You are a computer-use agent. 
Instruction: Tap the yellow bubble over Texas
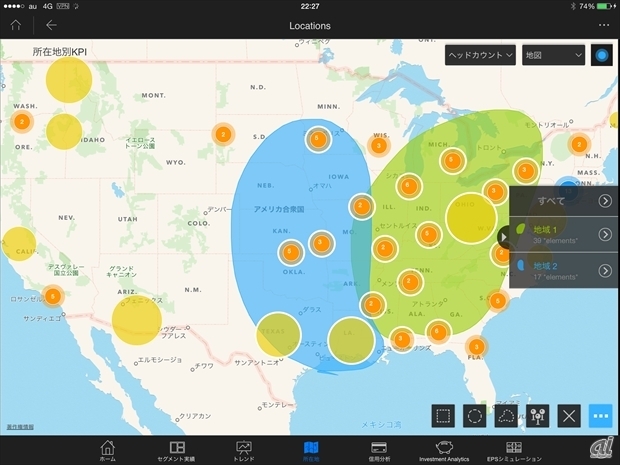pos(278,335)
